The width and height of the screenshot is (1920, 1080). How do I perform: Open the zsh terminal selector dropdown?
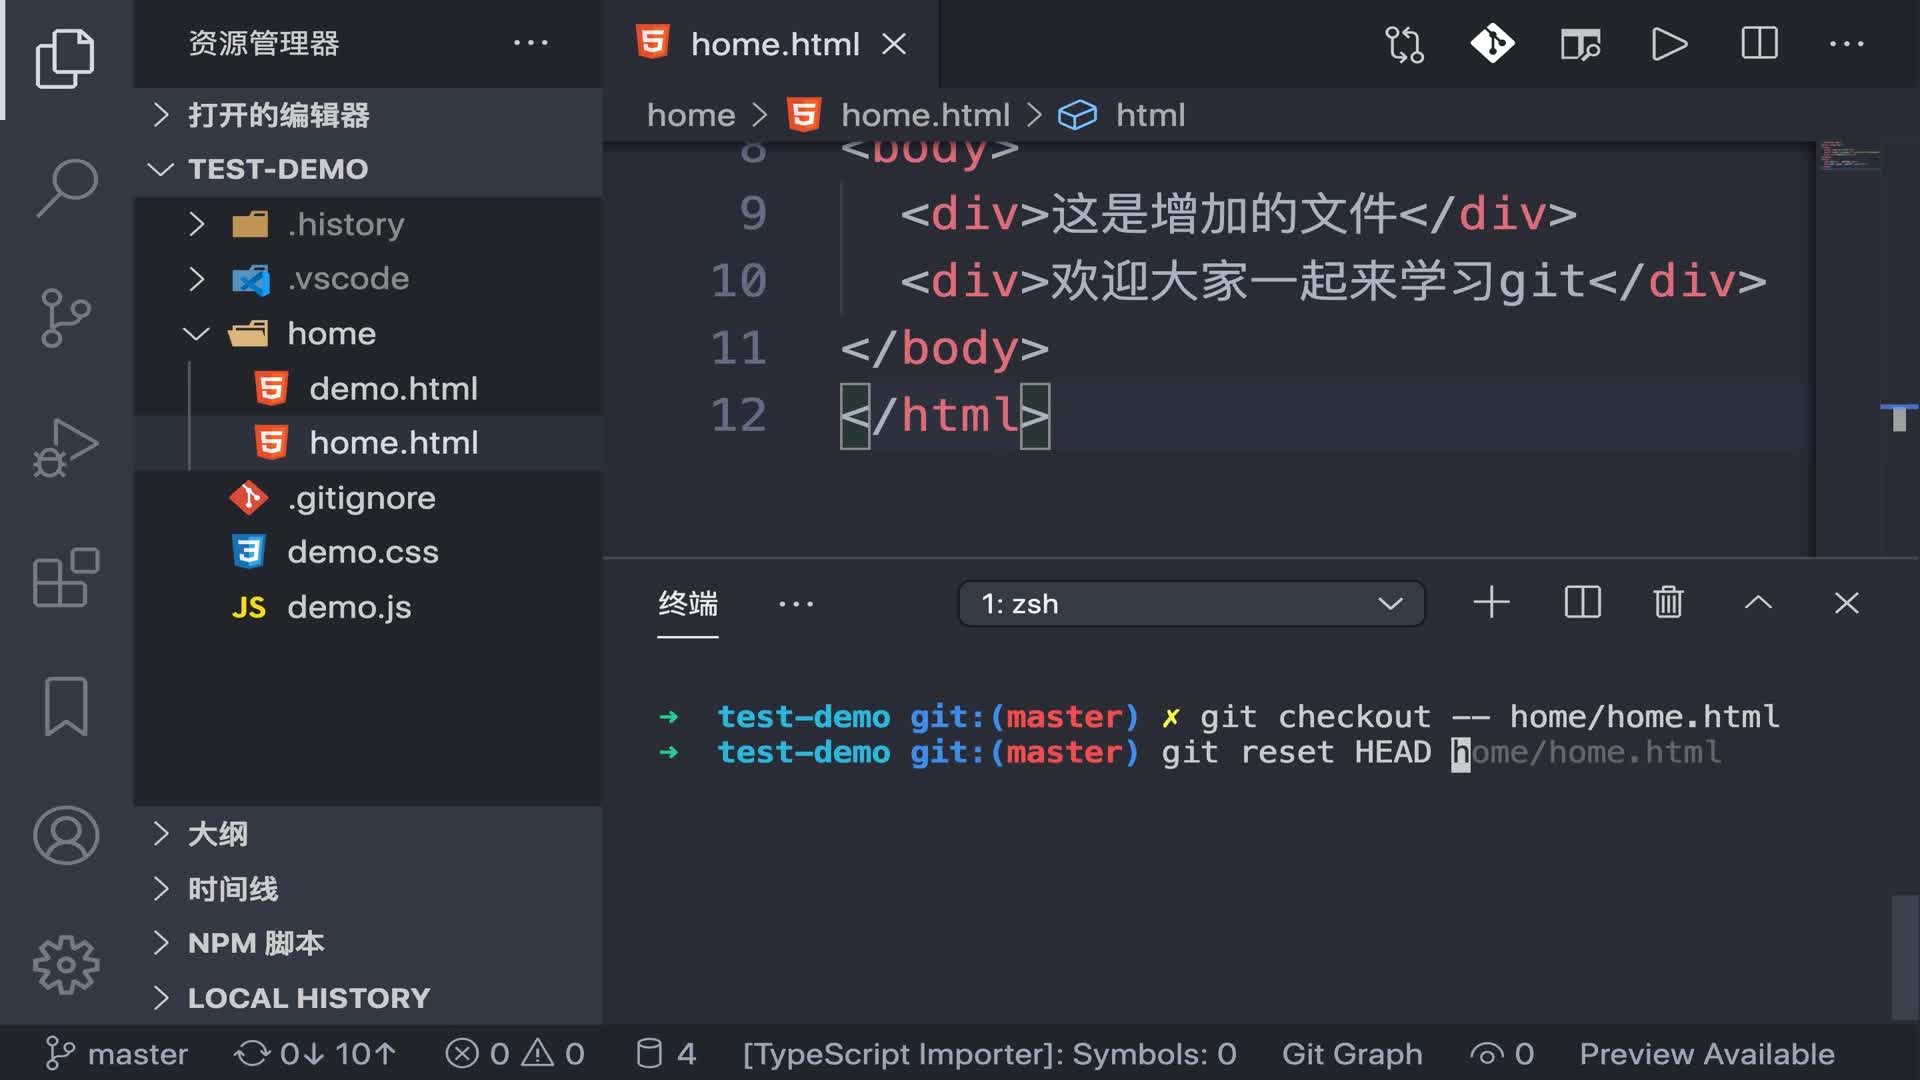click(1191, 604)
